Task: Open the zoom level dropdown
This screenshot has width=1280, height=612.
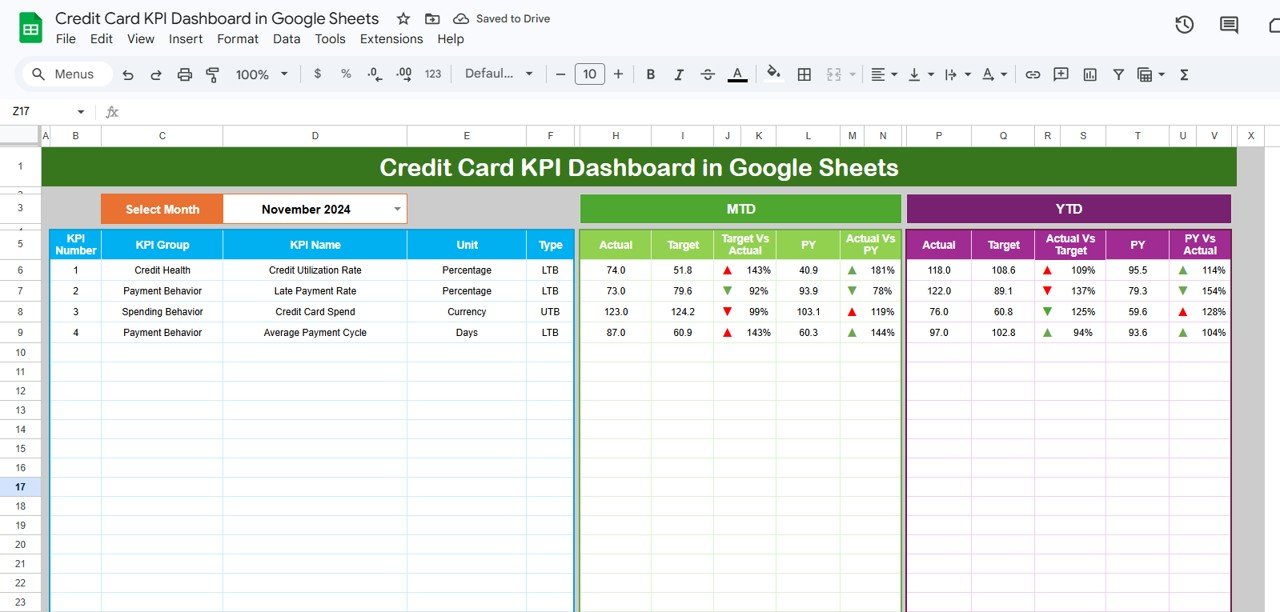Action: click(x=261, y=73)
